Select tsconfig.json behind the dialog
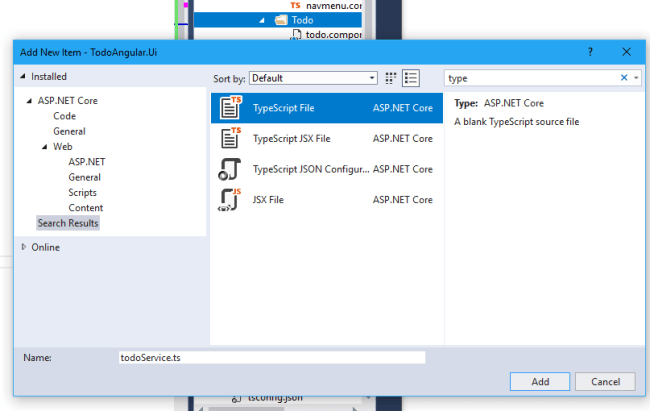This screenshot has height=411, width=650. (x=275, y=399)
